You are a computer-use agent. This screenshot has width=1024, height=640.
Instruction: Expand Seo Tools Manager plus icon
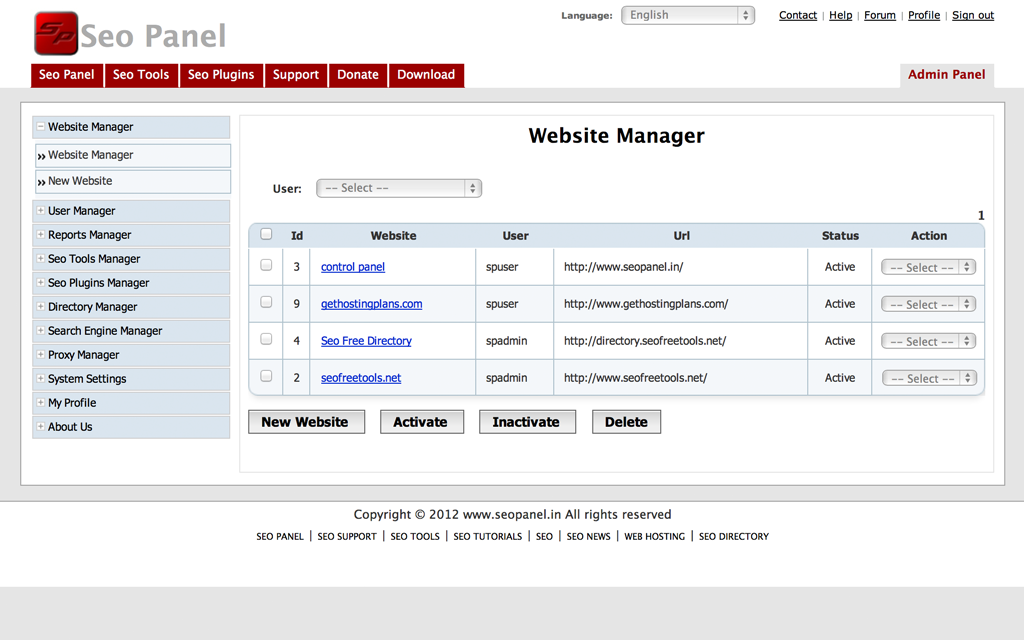40,258
